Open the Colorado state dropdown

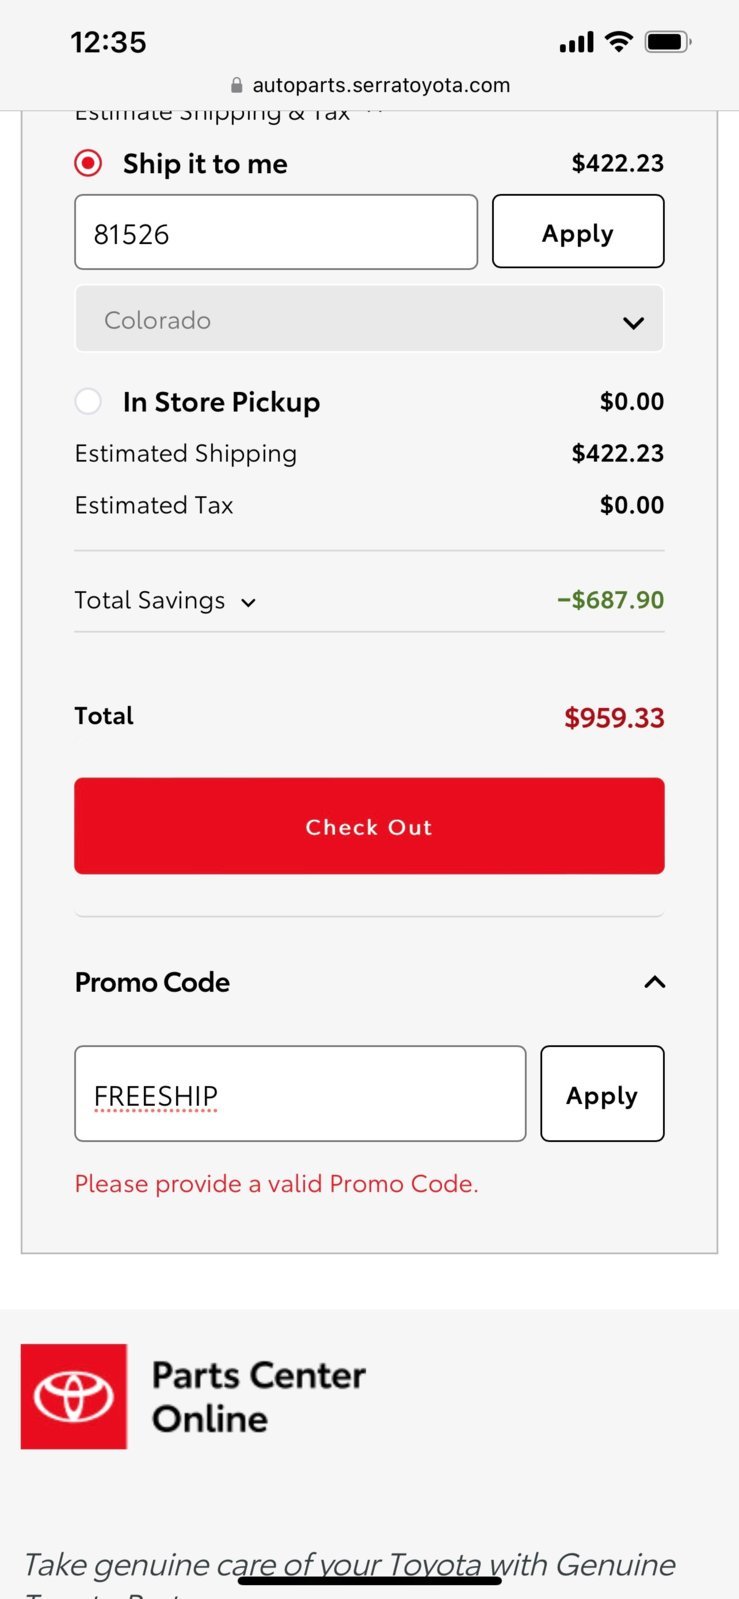369,320
